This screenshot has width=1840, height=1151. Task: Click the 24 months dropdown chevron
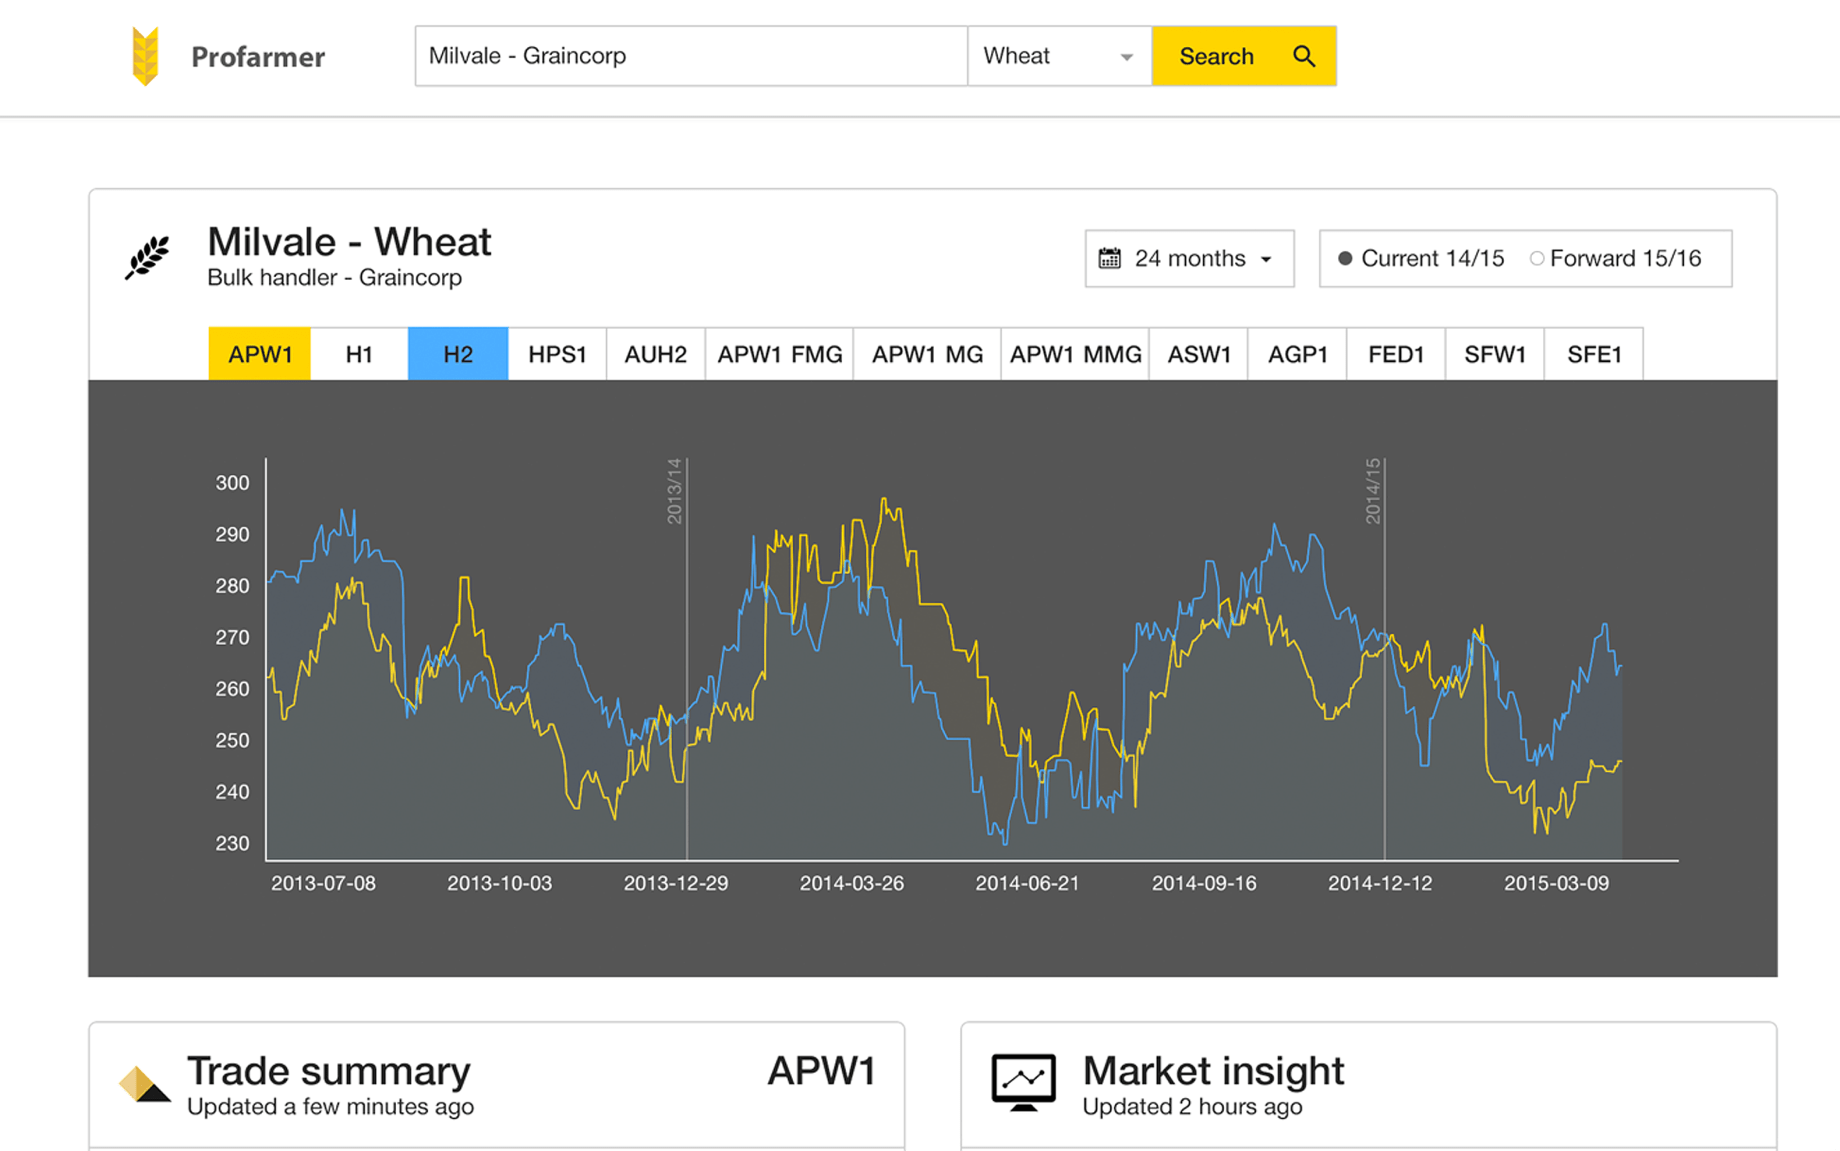[1265, 258]
